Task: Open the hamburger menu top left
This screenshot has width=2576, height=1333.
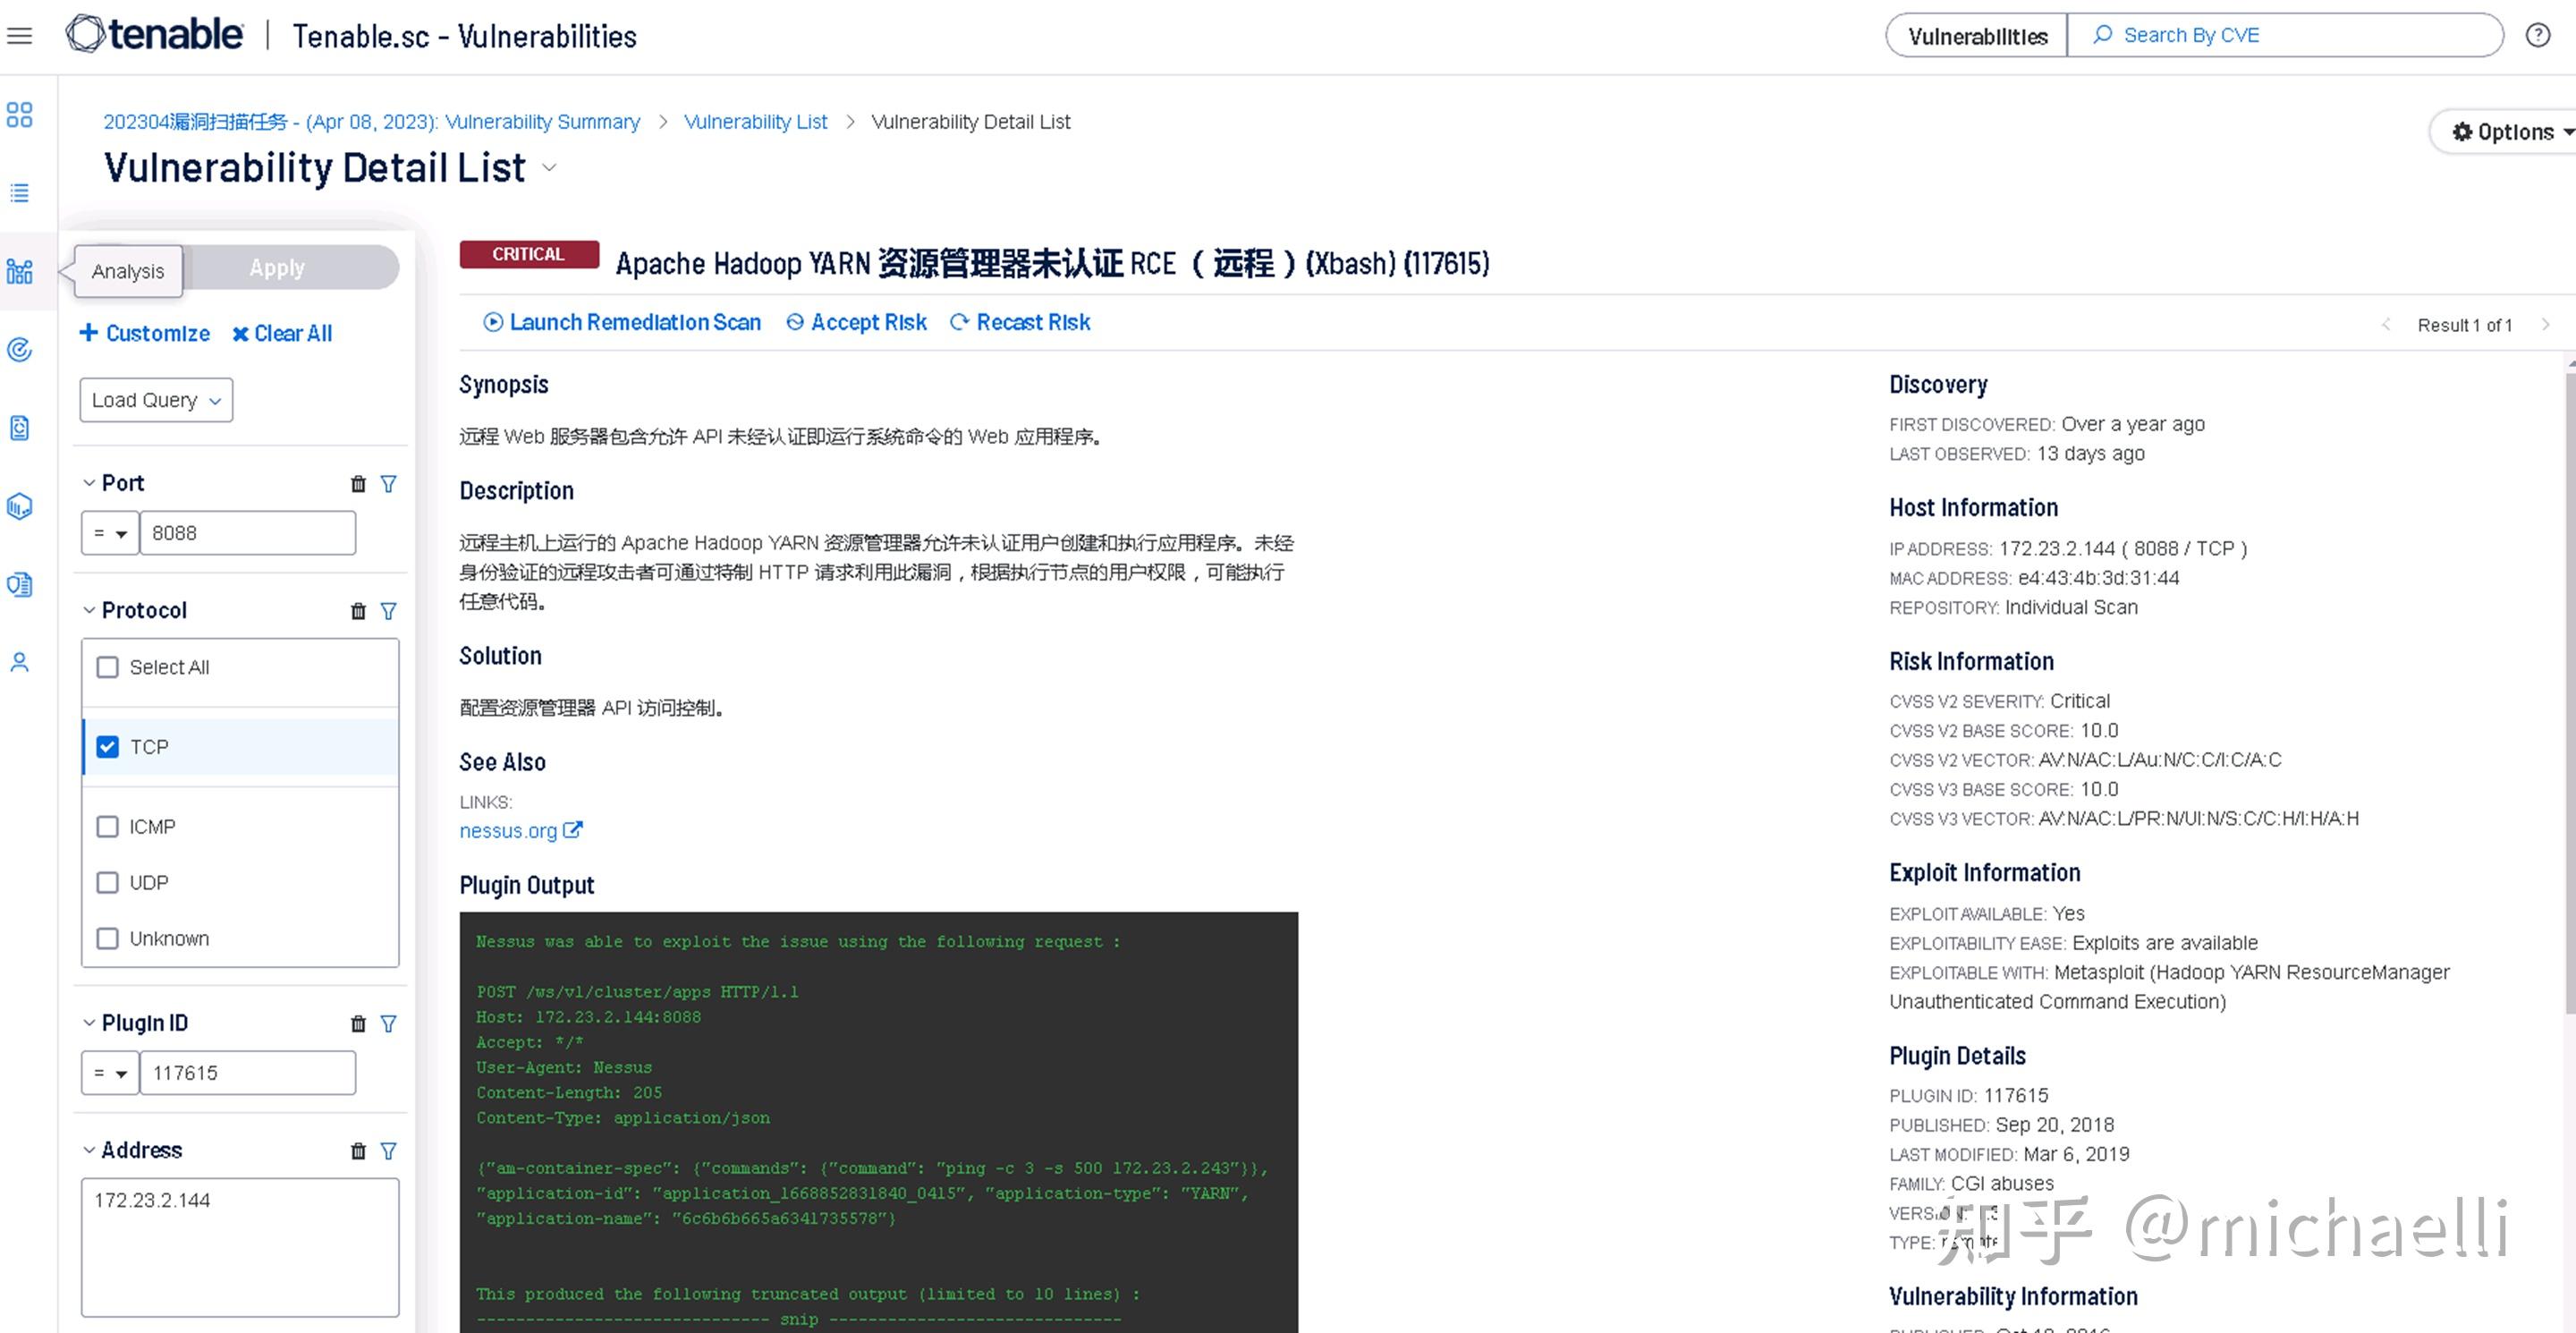Action: click(x=19, y=34)
